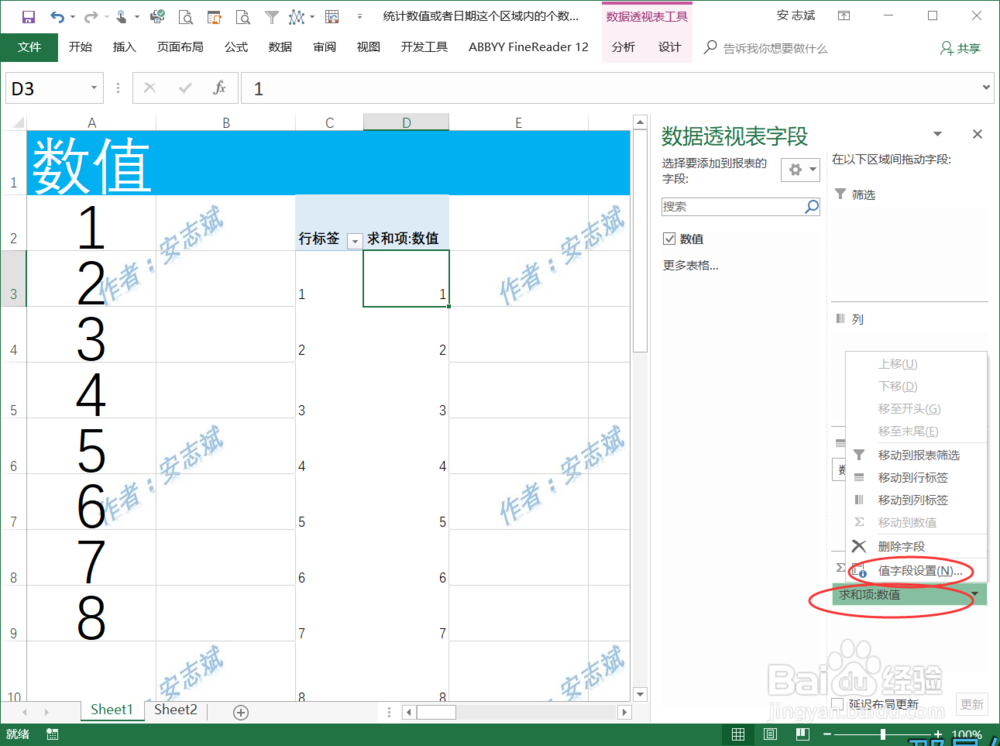Click the Share person icon
The image size is (1000, 746).
tap(946, 48)
